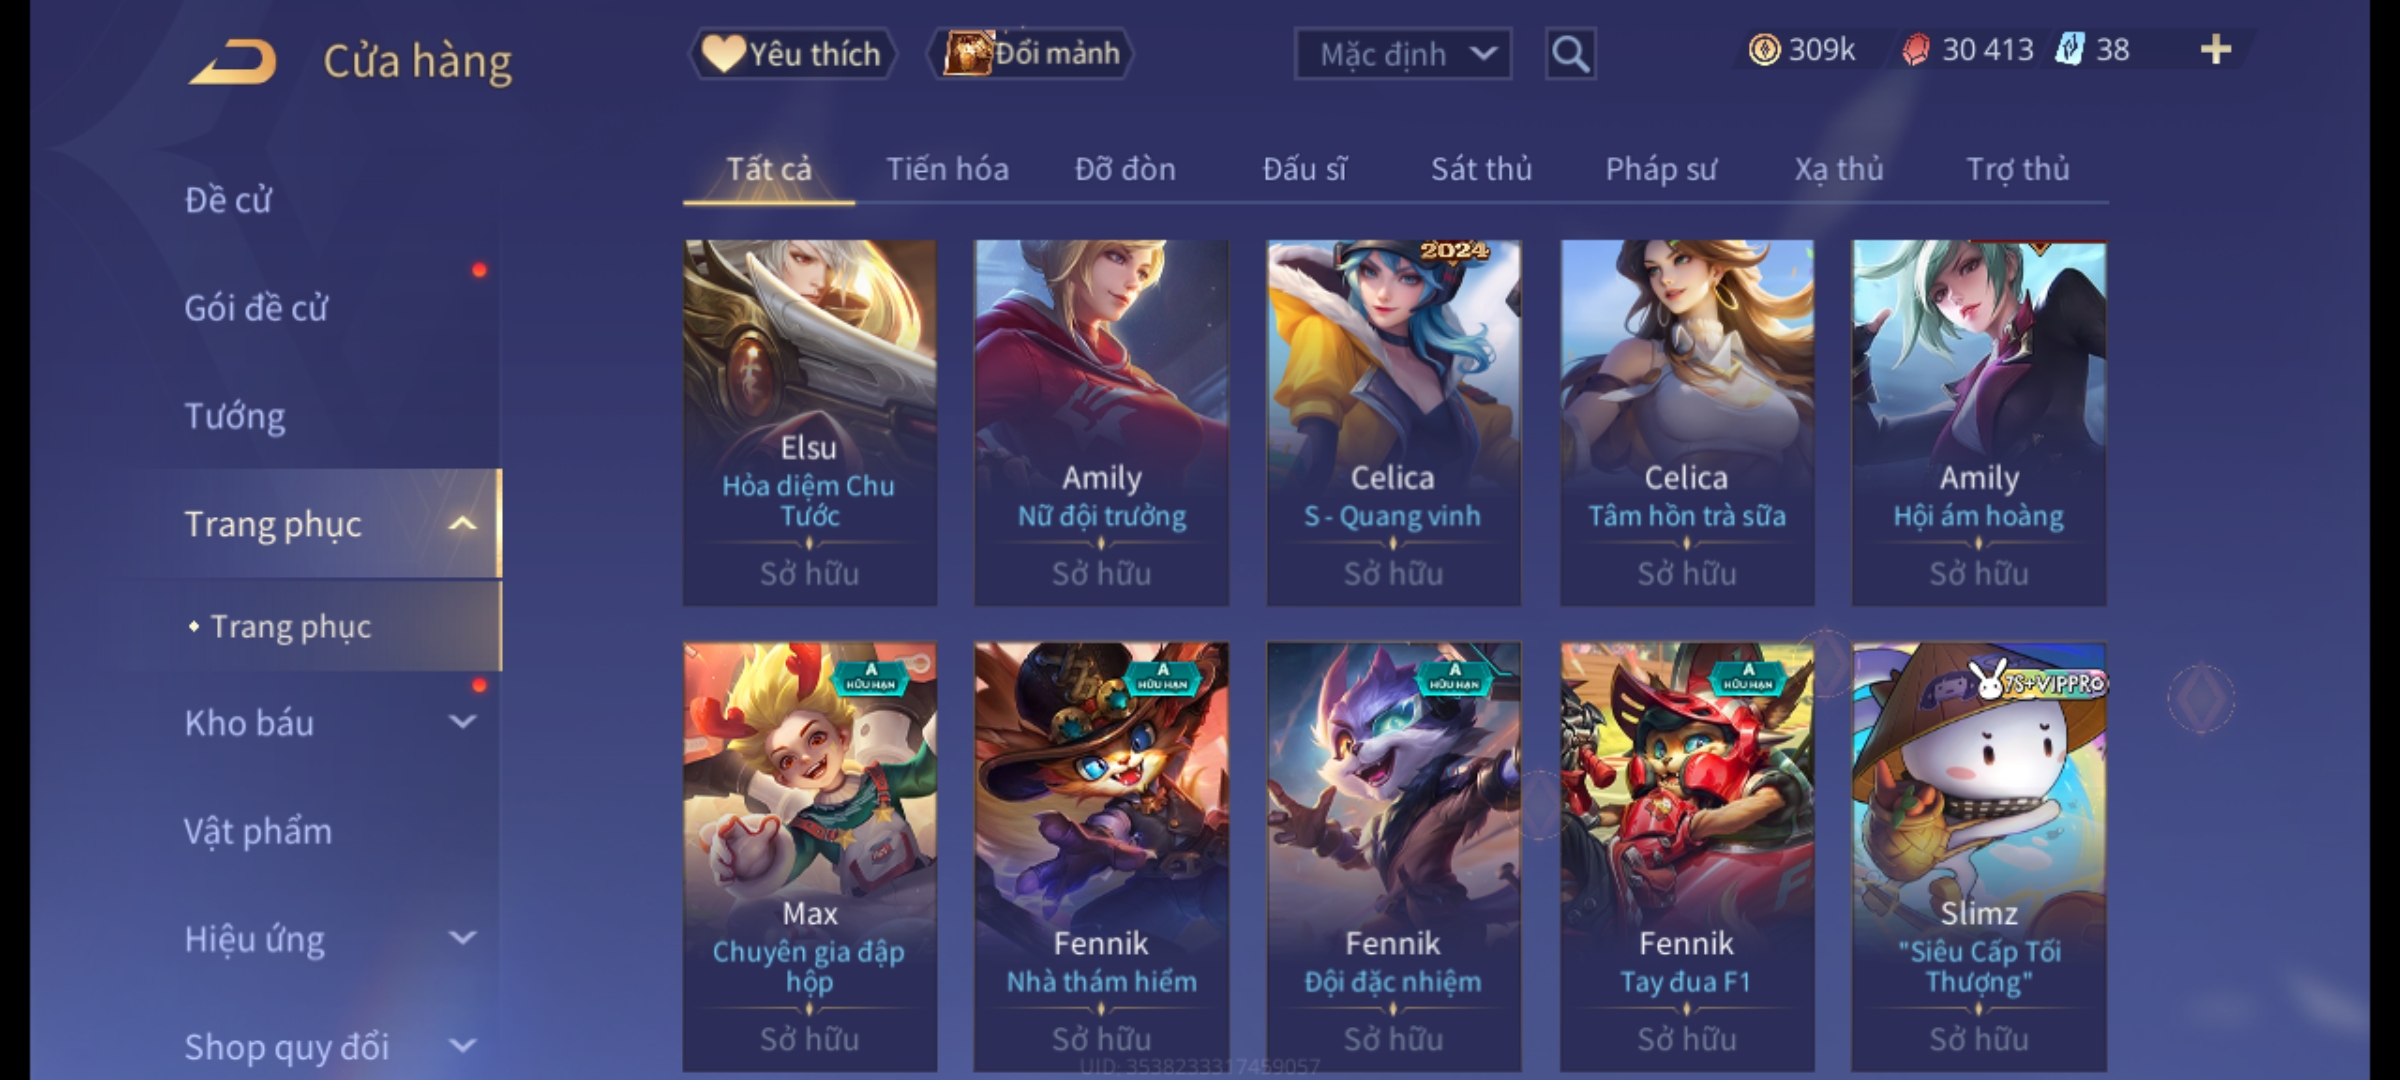Click the golden back arrow icon
This screenshot has width=2400, height=1080.
coord(233,61)
